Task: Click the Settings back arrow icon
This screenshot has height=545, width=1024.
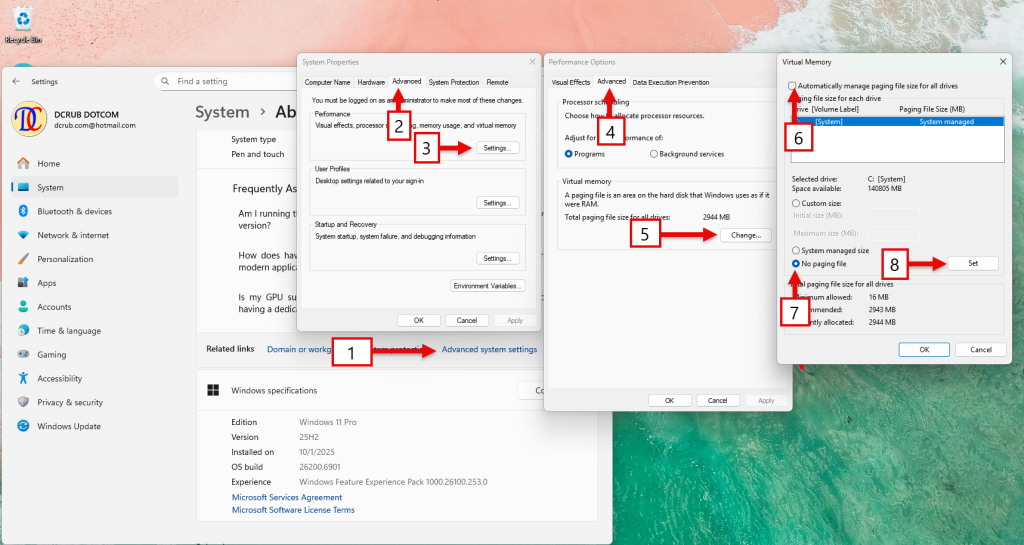Action: [x=16, y=82]
